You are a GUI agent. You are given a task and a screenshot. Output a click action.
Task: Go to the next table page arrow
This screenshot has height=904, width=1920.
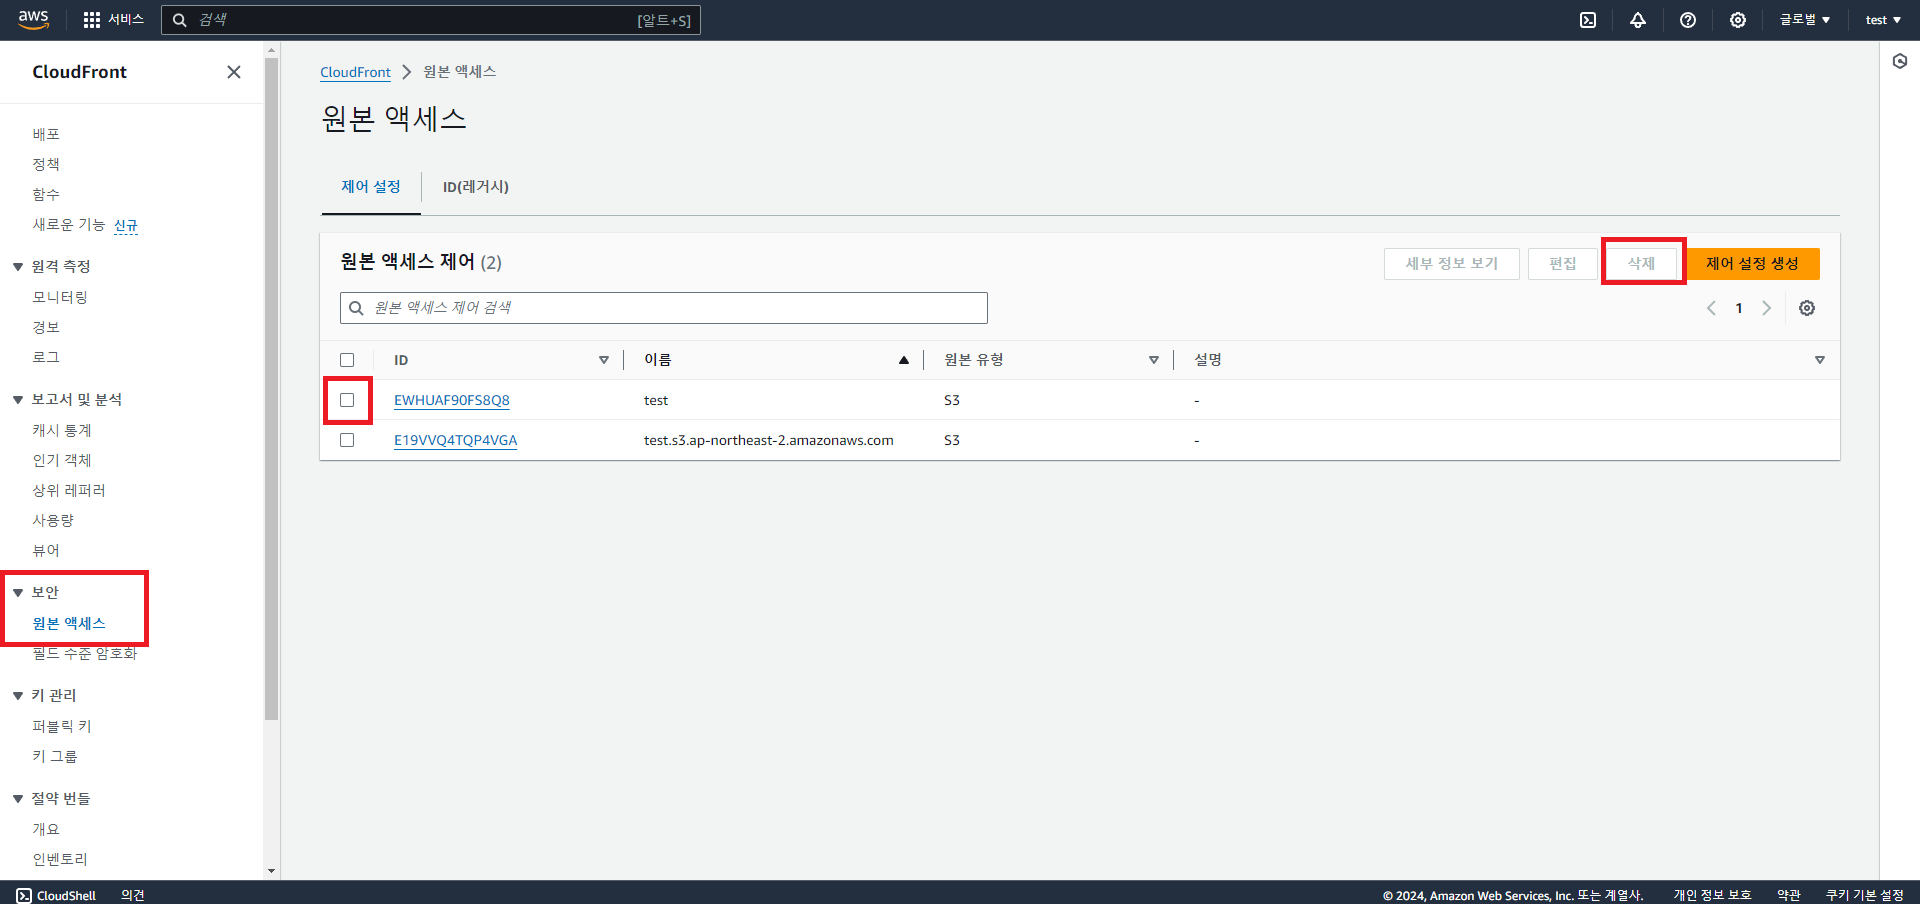1766,308
